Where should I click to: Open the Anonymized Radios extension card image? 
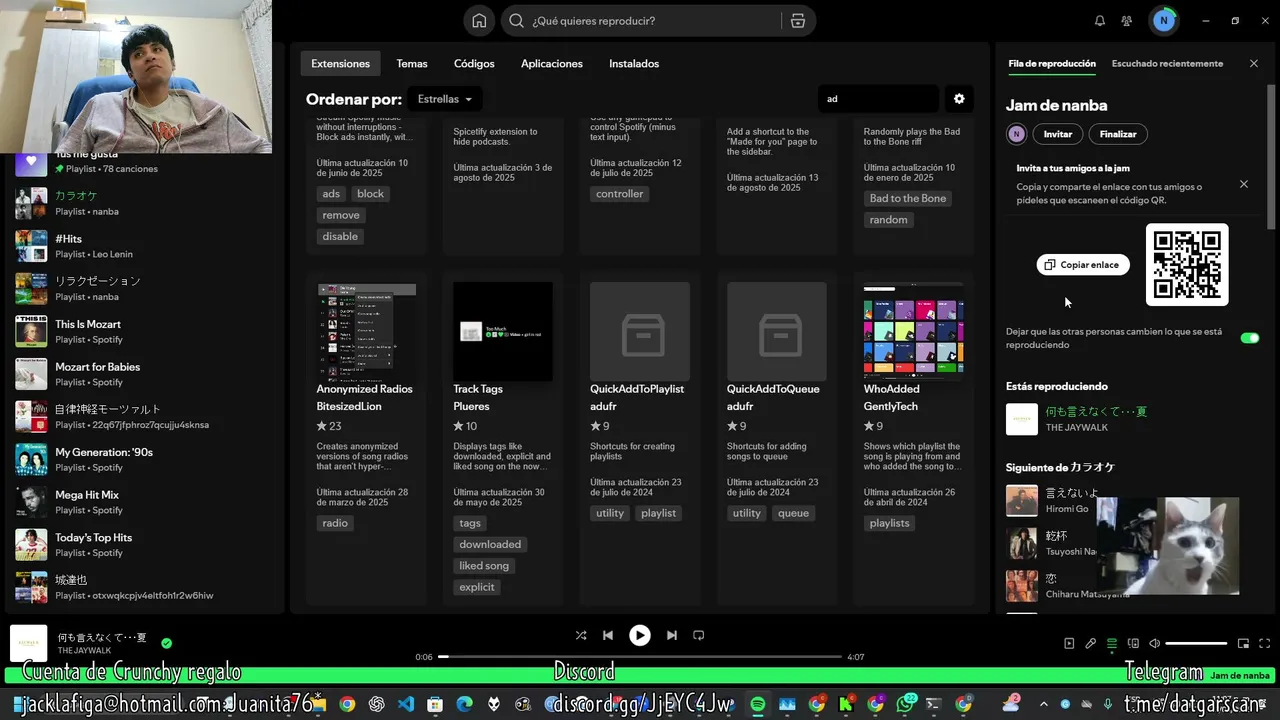[x=367, y=331]
